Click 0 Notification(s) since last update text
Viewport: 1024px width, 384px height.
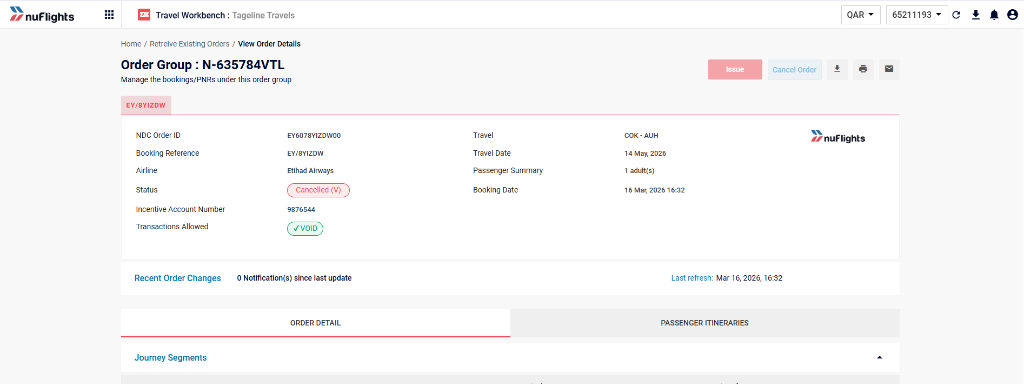[294, 278]
